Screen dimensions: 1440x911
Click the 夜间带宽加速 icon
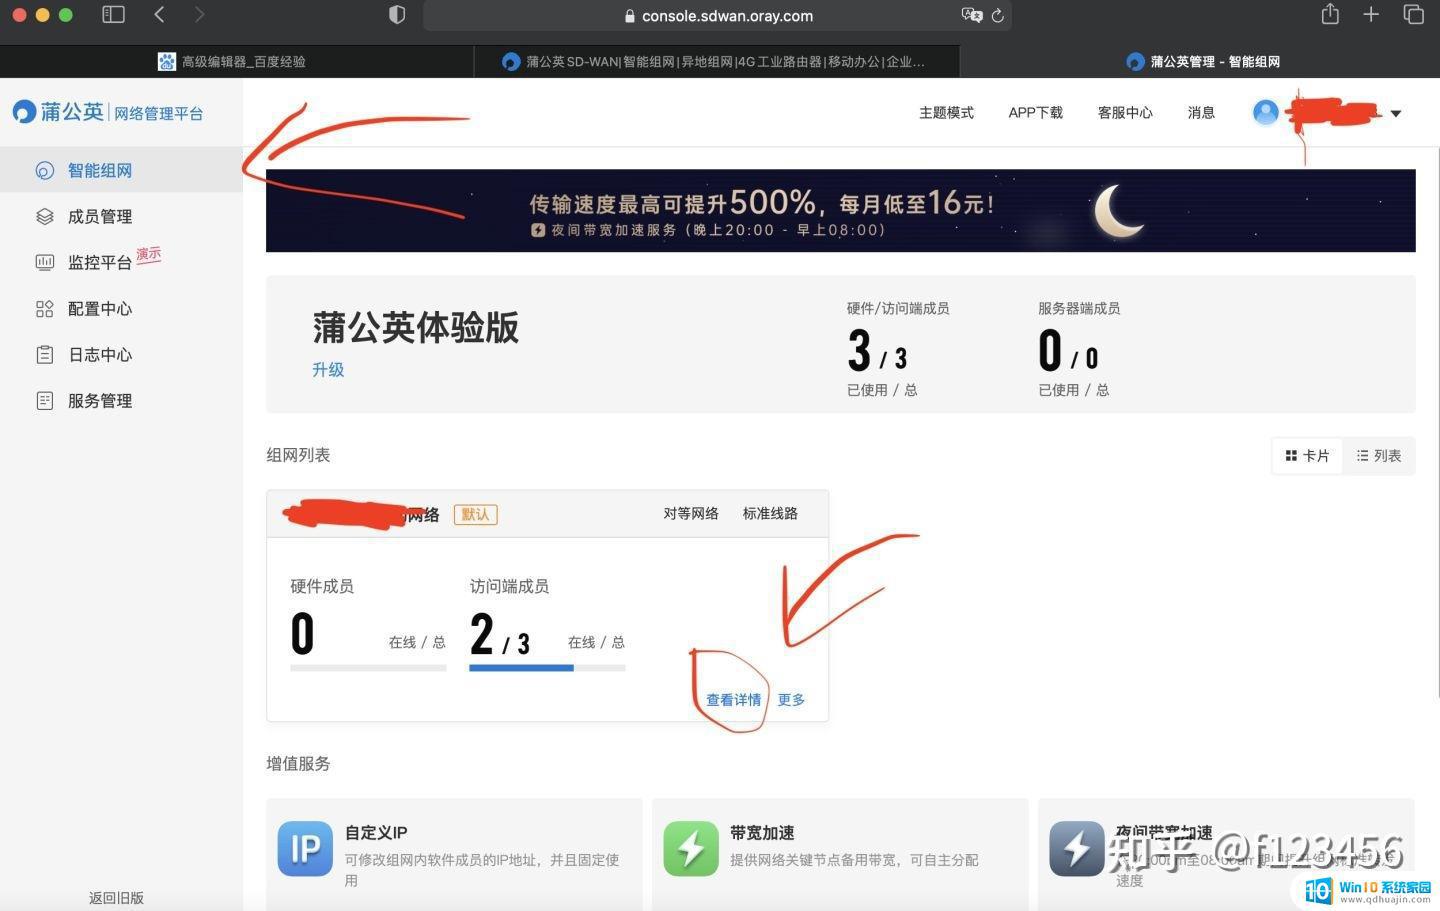click(1077, 849)
